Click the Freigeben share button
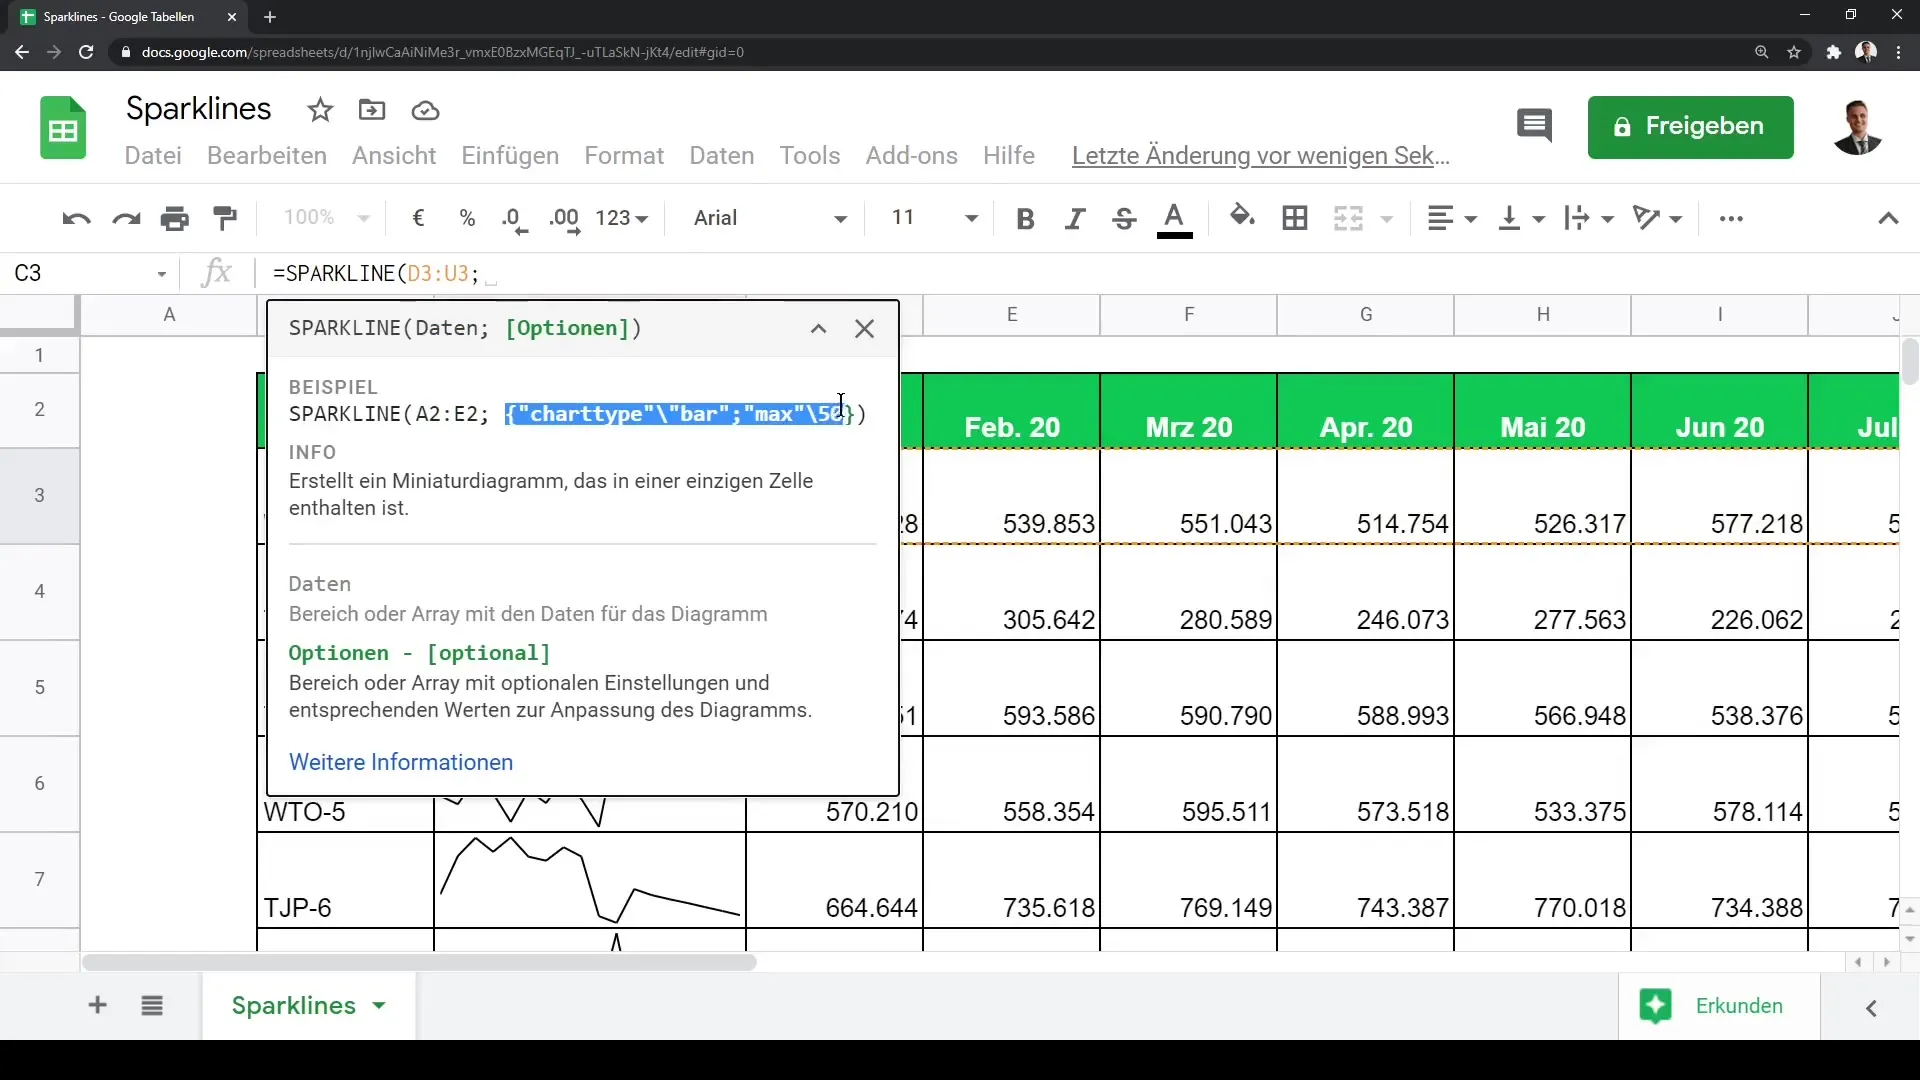This screenshot has width=1920, height=1080. pos(1690,127)
